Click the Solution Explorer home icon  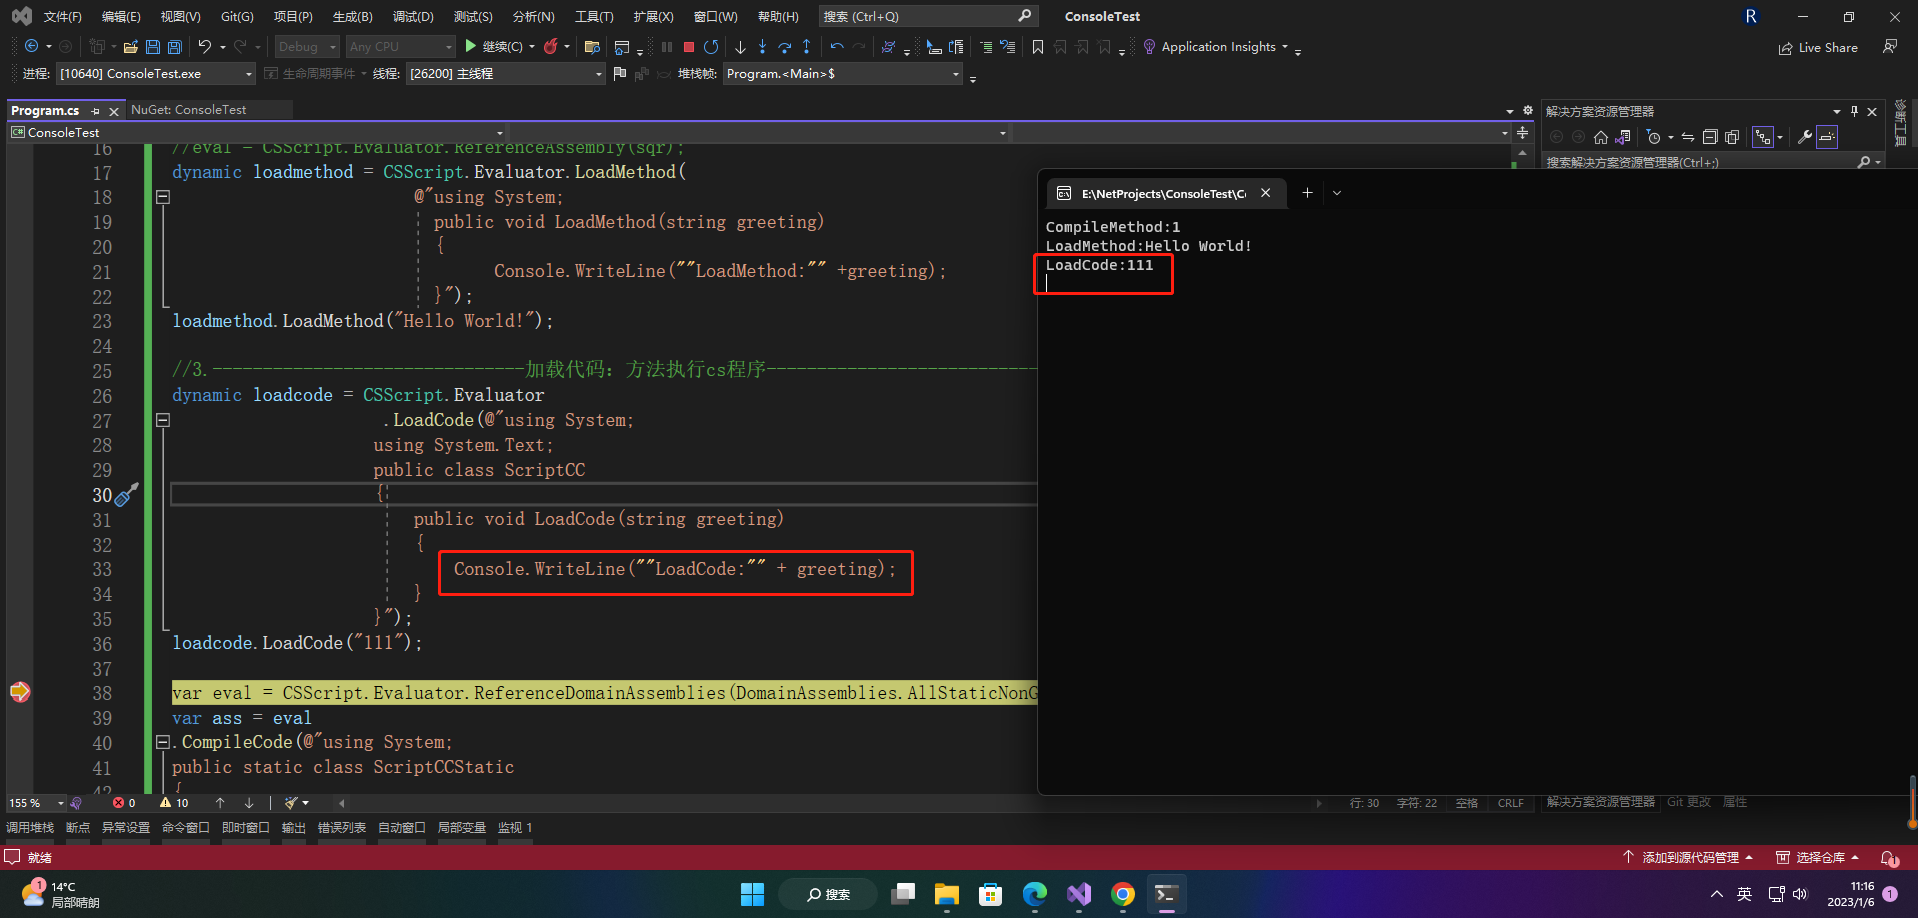pos(1601,137)
